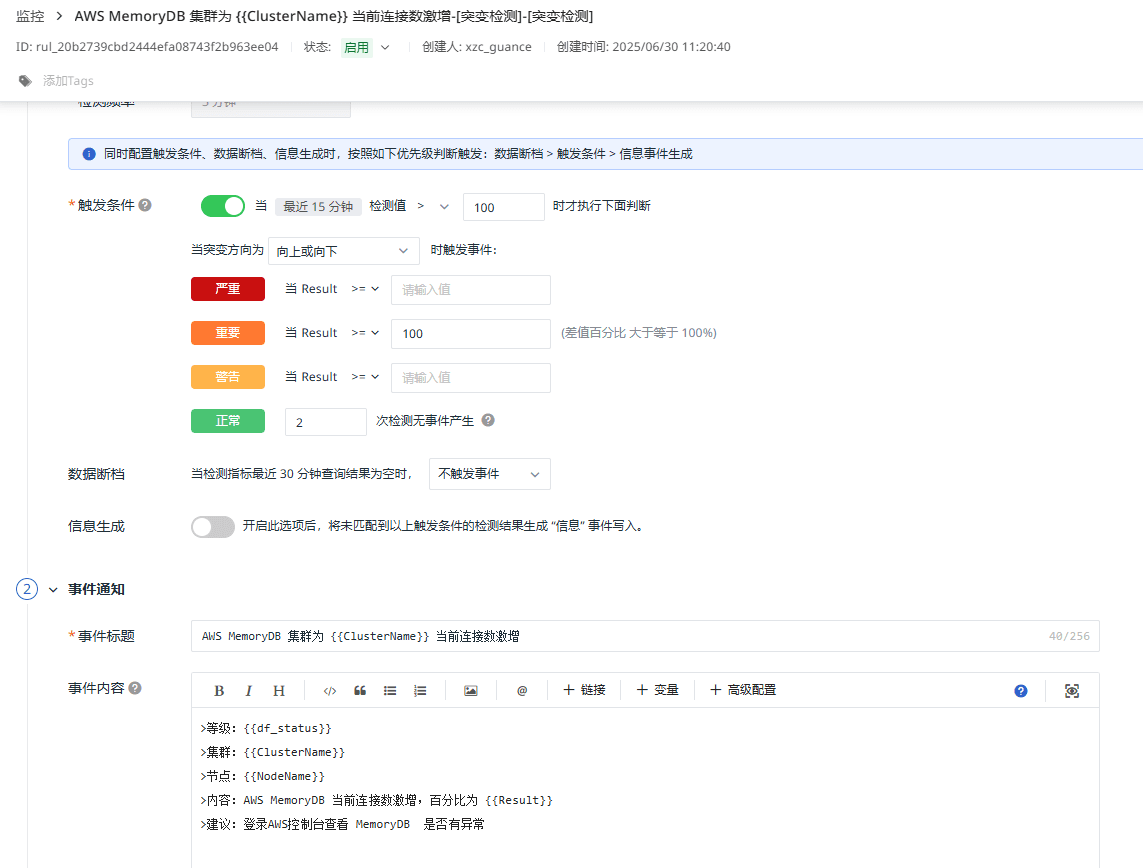Insert an unordered bullet list
Image resolution: width=1143 pixels, height=868 pixels.
(x=390, y=691)
